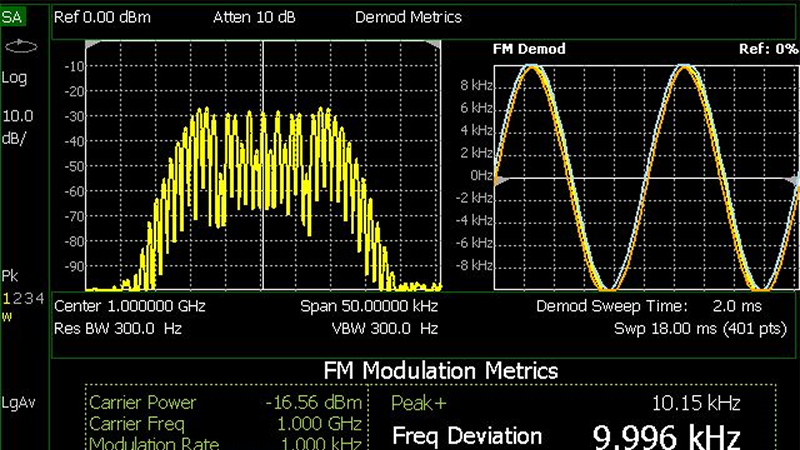
Task: Click the Span 50.00000 kHz readout
Action: (369, 306)
